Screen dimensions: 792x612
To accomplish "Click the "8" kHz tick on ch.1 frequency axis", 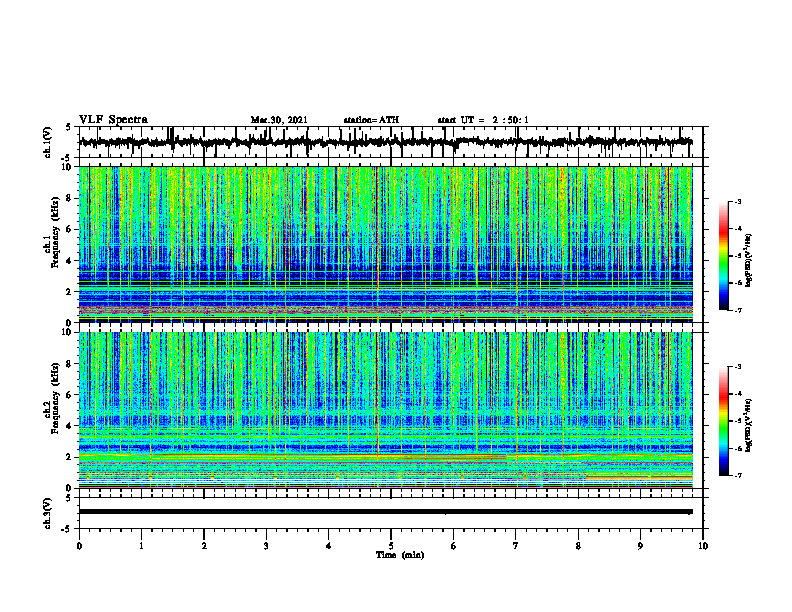I will coord(70,198).
